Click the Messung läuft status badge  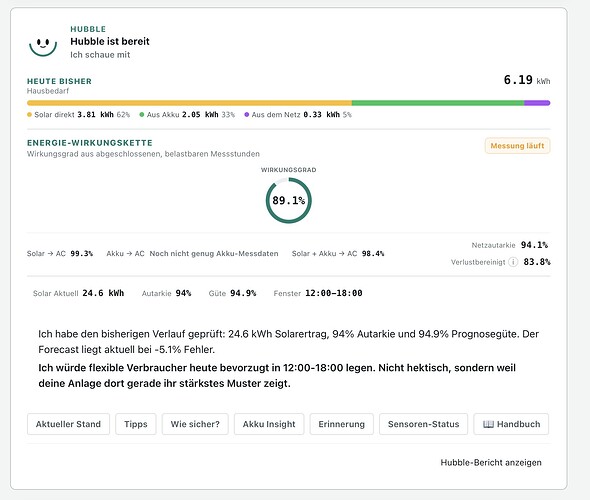click(517, 146)
